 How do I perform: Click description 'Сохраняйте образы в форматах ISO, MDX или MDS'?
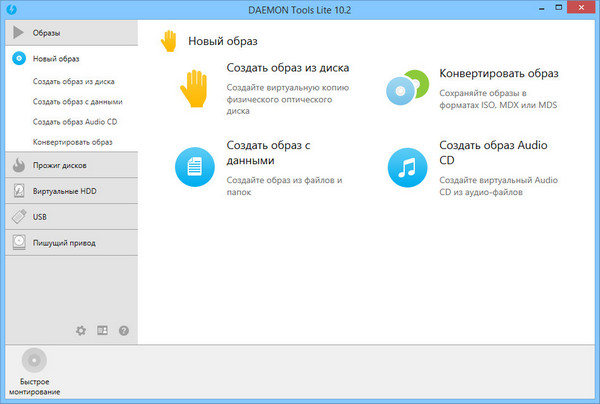[498, 99]
